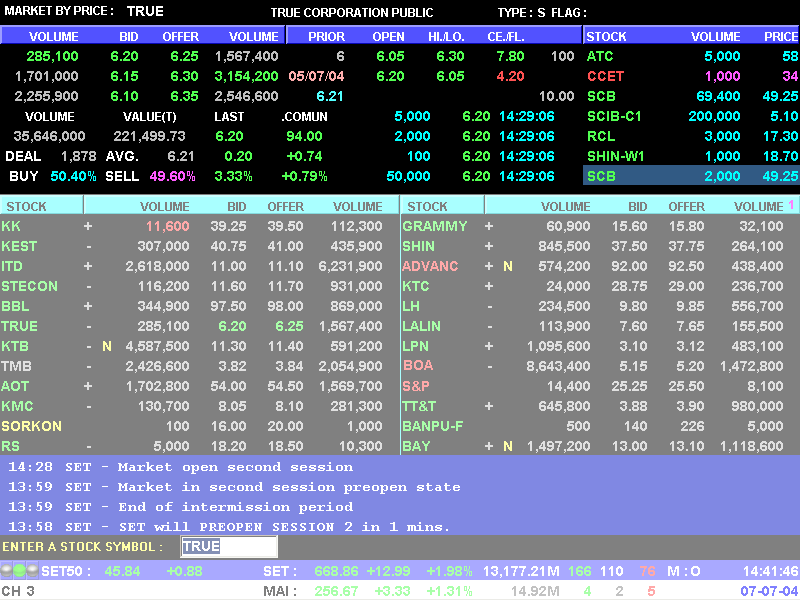
Task: Click the N flag on the ADVANC row
Action: [508, 266]
